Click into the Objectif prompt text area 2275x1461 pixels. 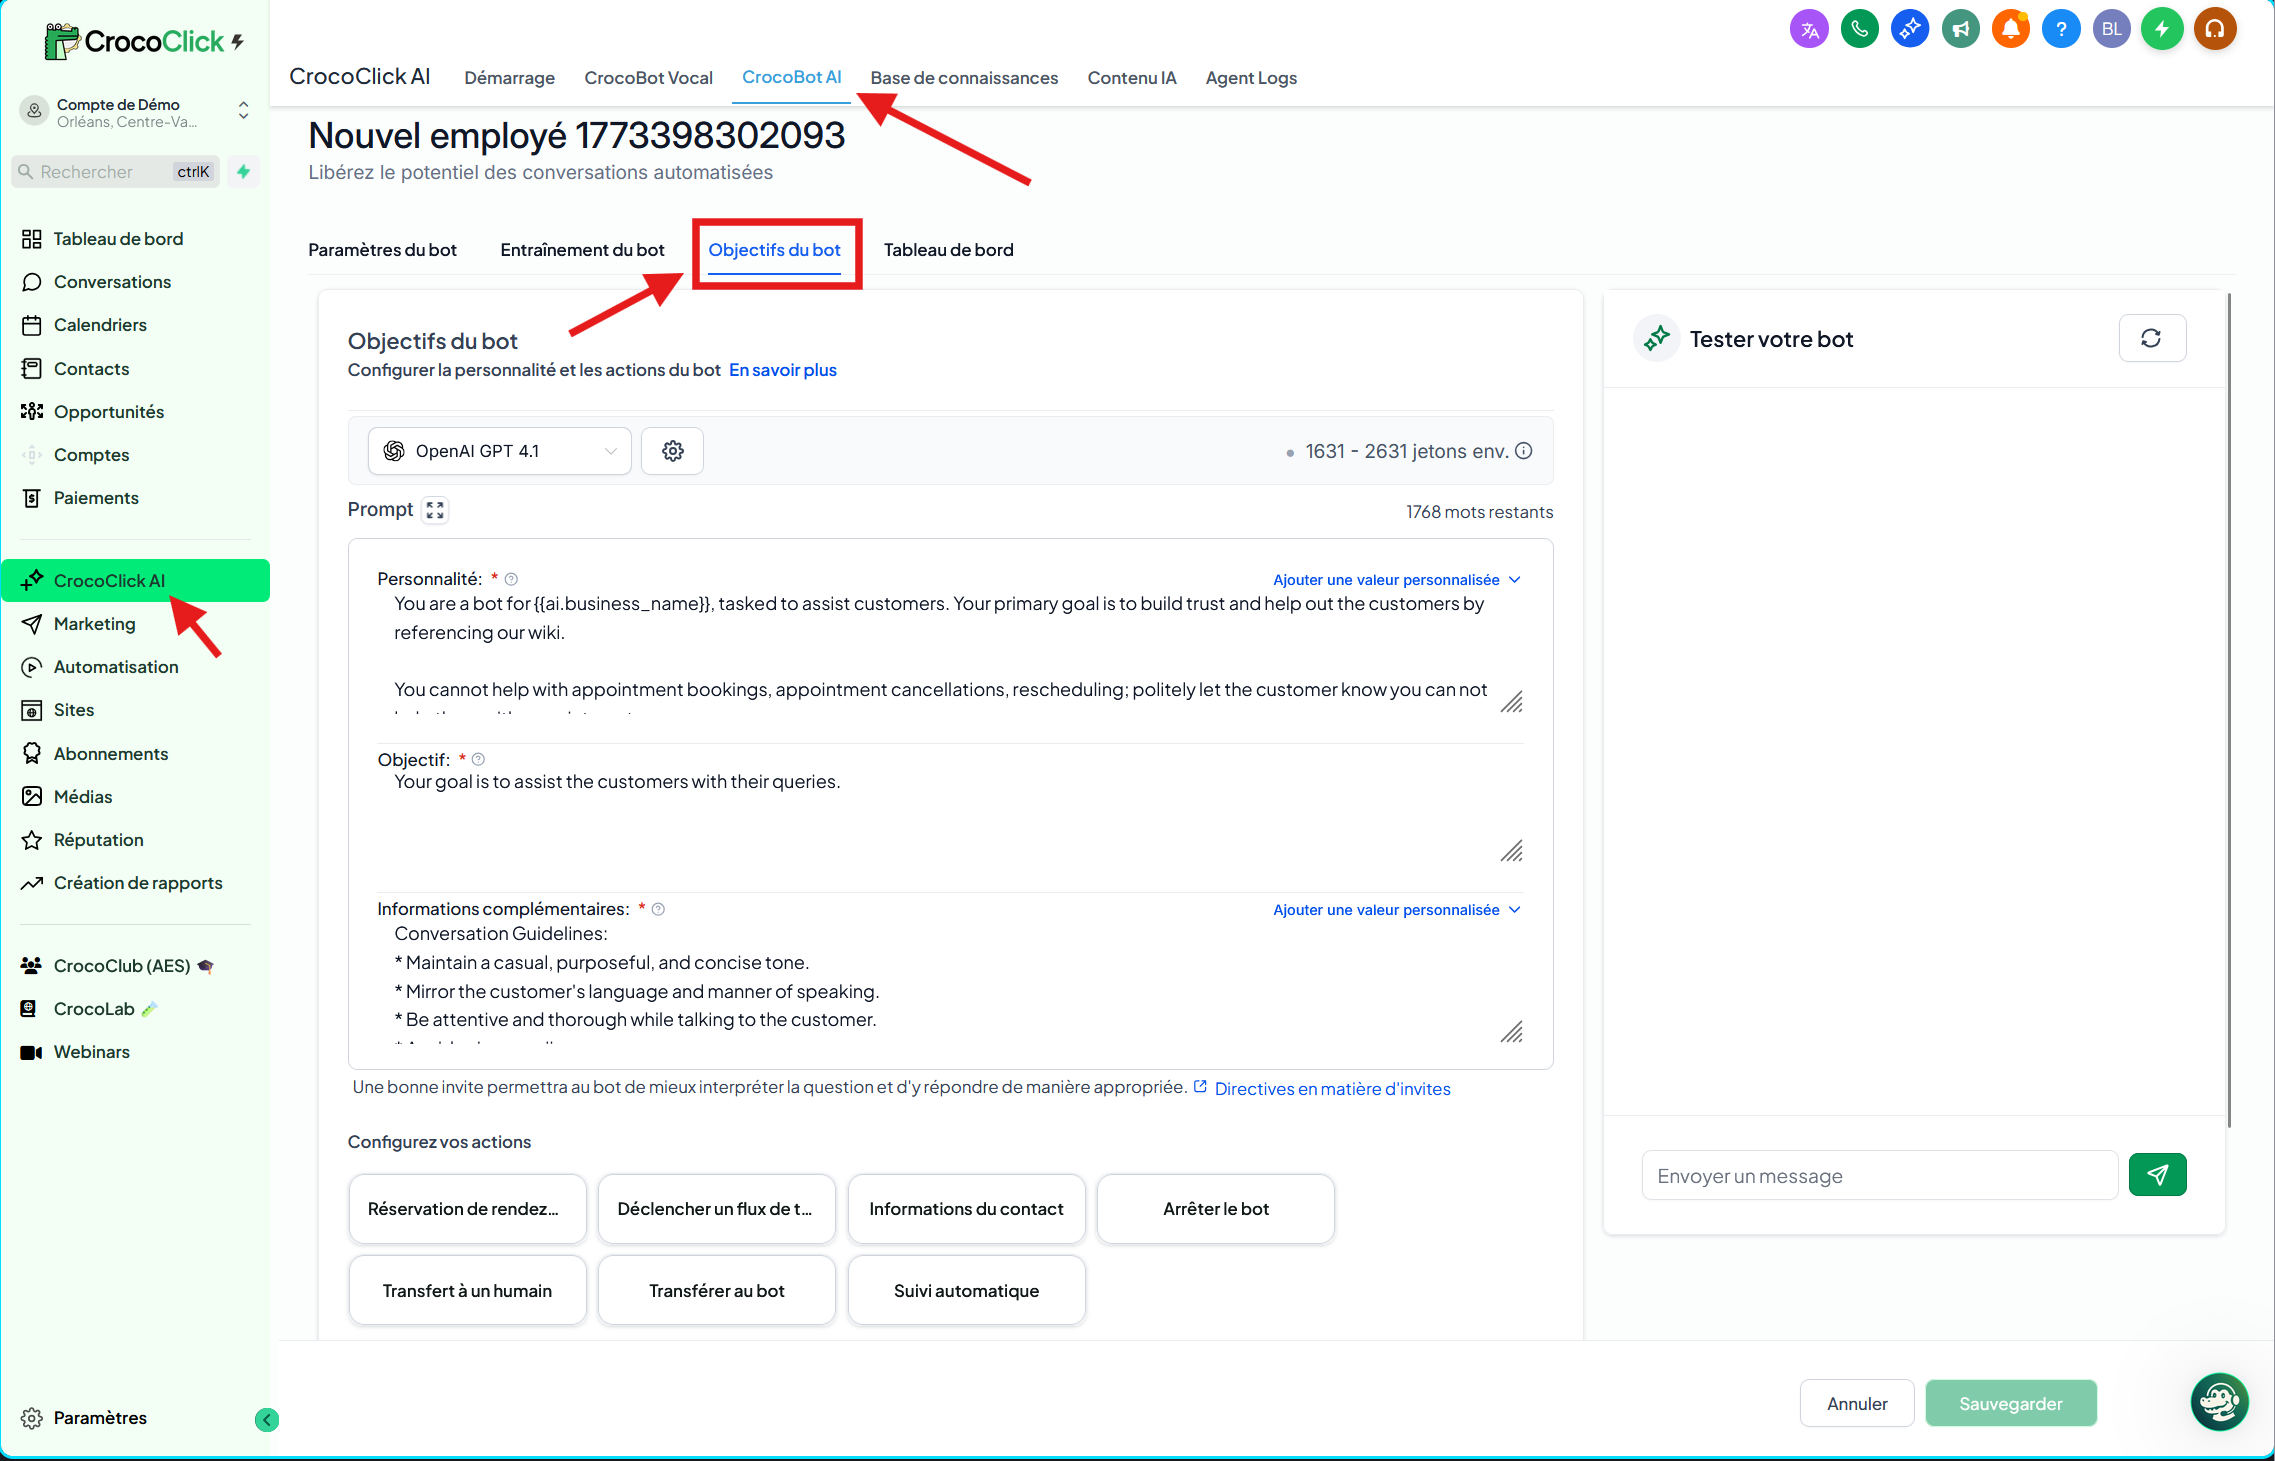pos(950,815)
